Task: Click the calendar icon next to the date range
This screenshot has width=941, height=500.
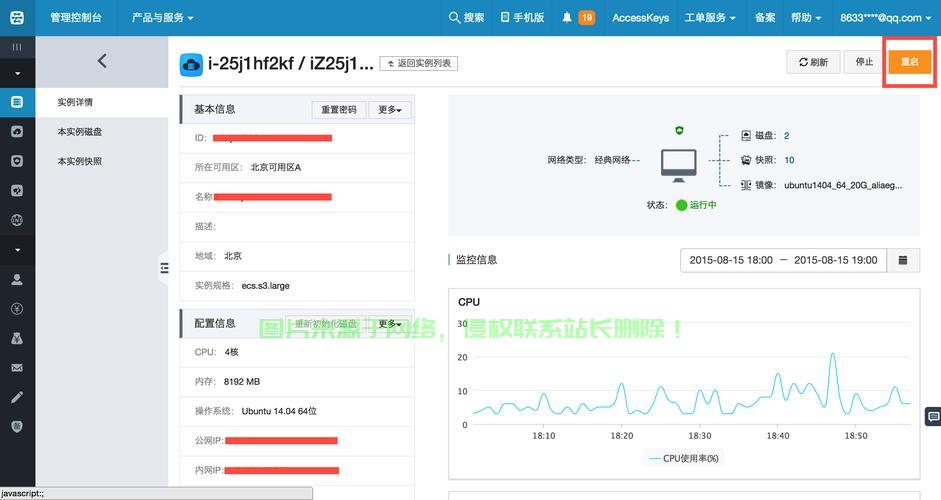Action: click(903, 260)
